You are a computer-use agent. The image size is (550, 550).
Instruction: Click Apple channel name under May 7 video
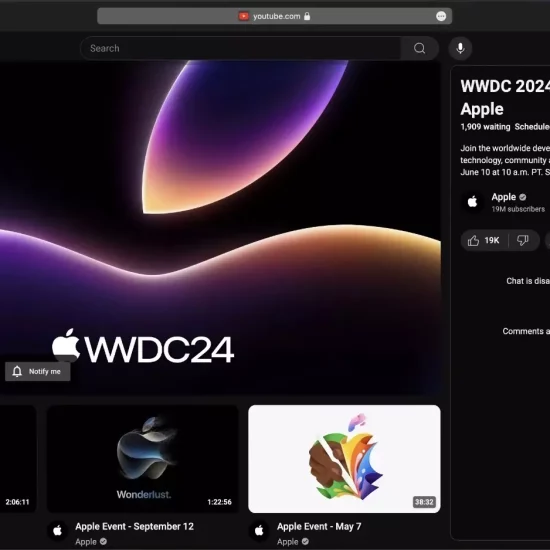click(288, 542)
